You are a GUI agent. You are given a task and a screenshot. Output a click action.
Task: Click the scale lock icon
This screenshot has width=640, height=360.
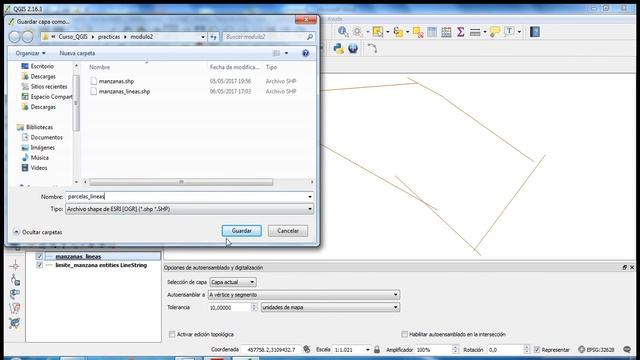(377, 349)
